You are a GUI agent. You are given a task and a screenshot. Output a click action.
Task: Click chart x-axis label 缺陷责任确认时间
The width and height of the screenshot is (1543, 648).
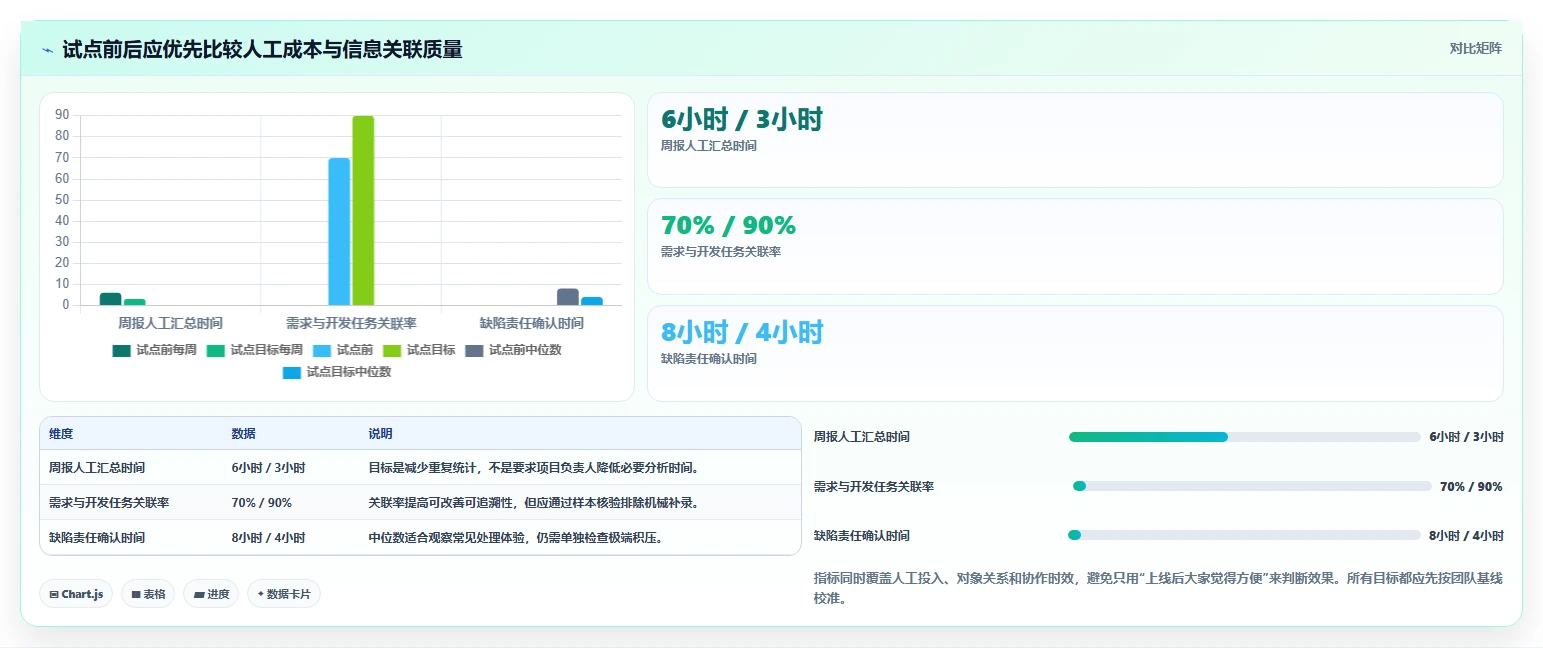click(x=531, y=323)
